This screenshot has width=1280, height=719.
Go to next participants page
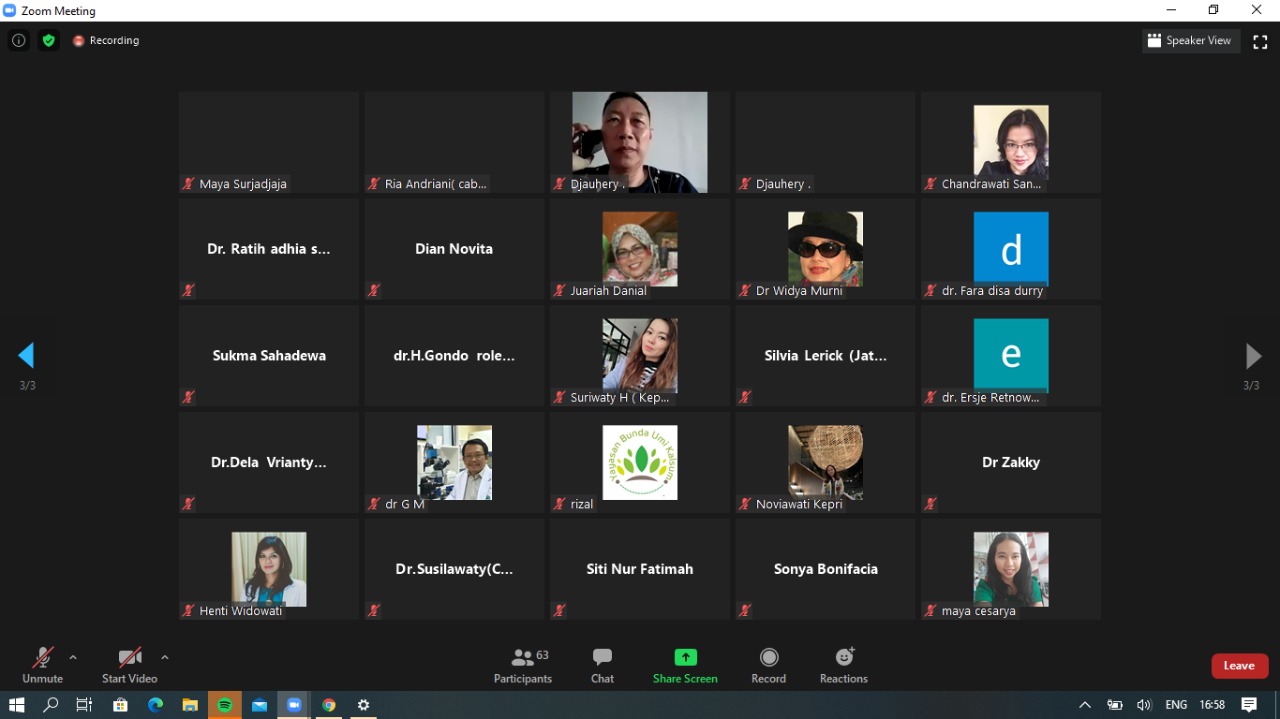1252,355
